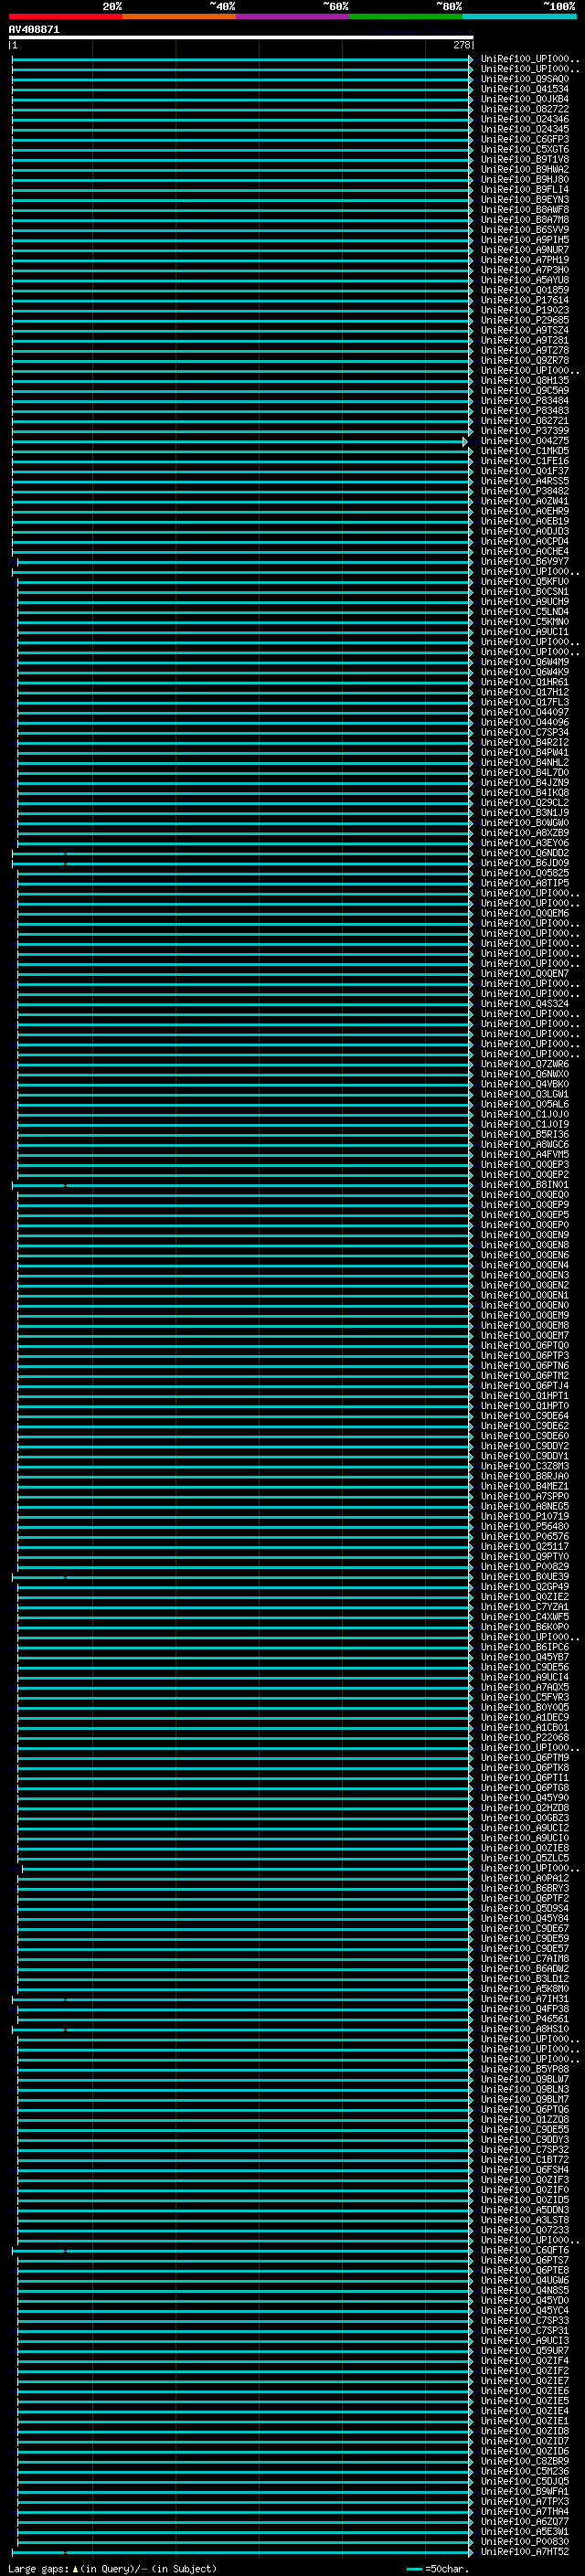This screenshot has width=585, height=2576.
Task: Select UniRef100_A7P3H0 label
Action: (524, 270)
